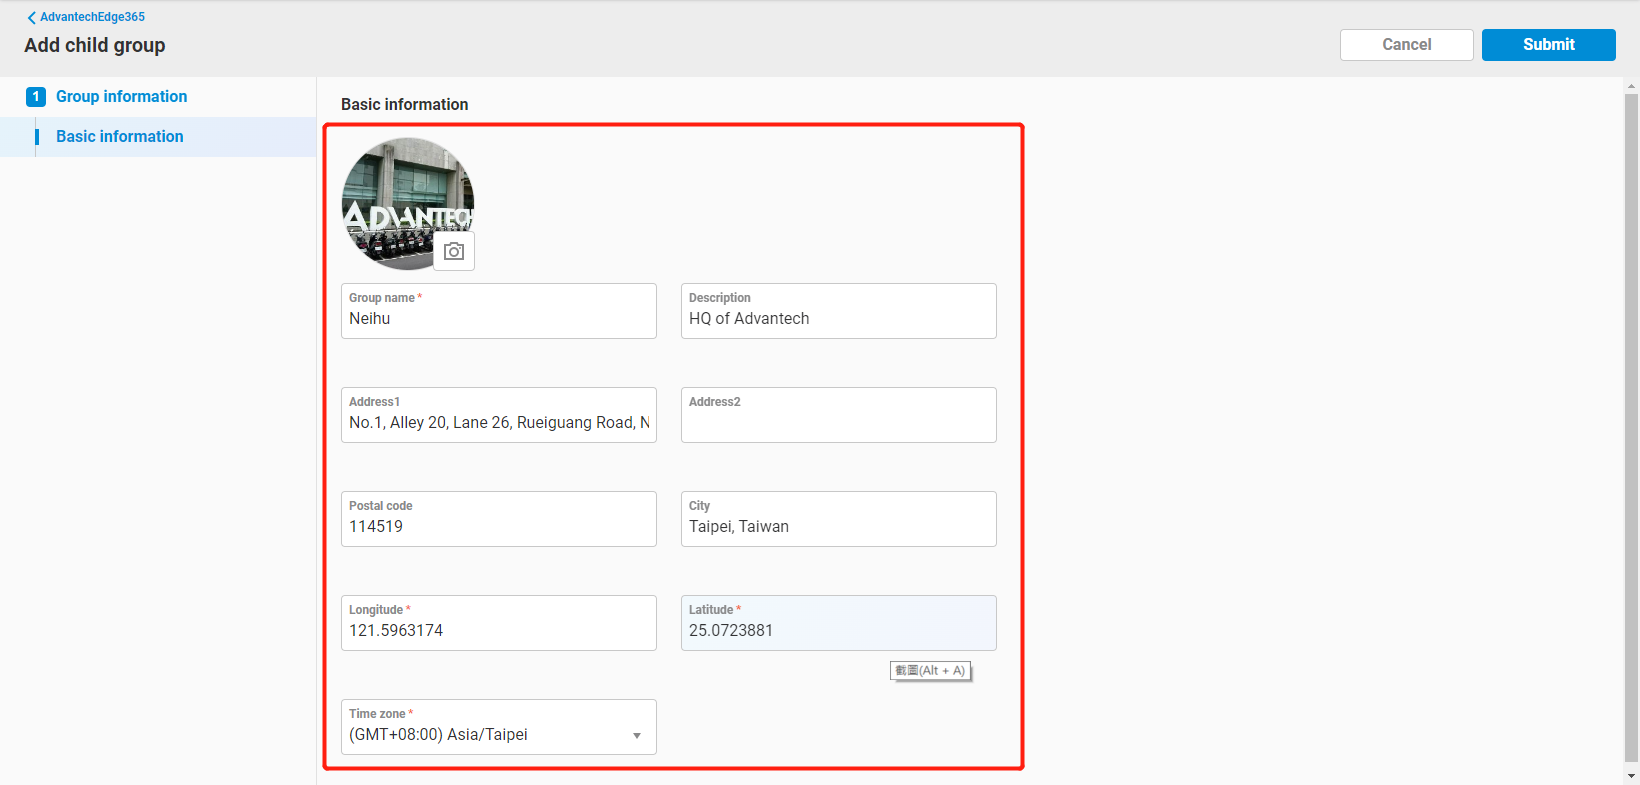
Task: Select Group information step in sidebar
Action: (121, 97)
